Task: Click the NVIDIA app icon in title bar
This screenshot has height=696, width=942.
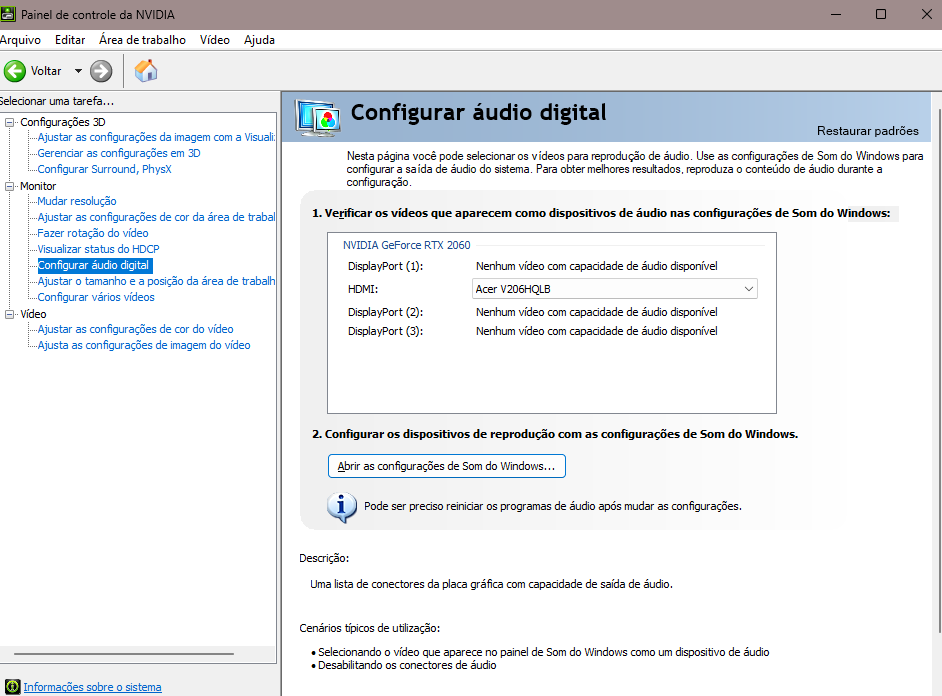Action: (8, 14)
